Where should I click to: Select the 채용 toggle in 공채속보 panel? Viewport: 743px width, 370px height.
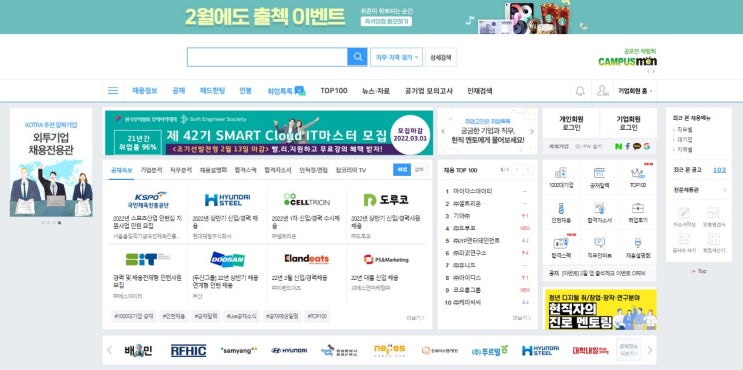click(402, 170)
